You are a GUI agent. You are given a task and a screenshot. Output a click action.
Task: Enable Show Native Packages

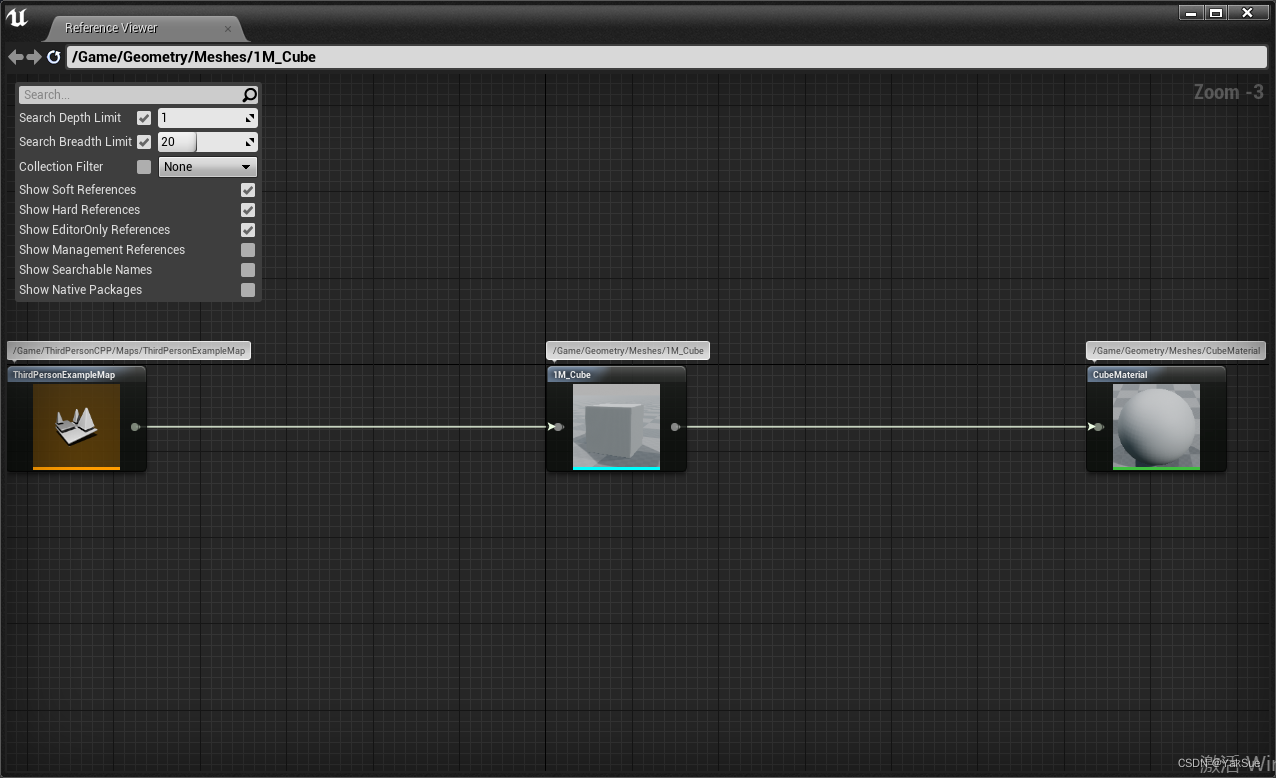[x=248, y=290]
